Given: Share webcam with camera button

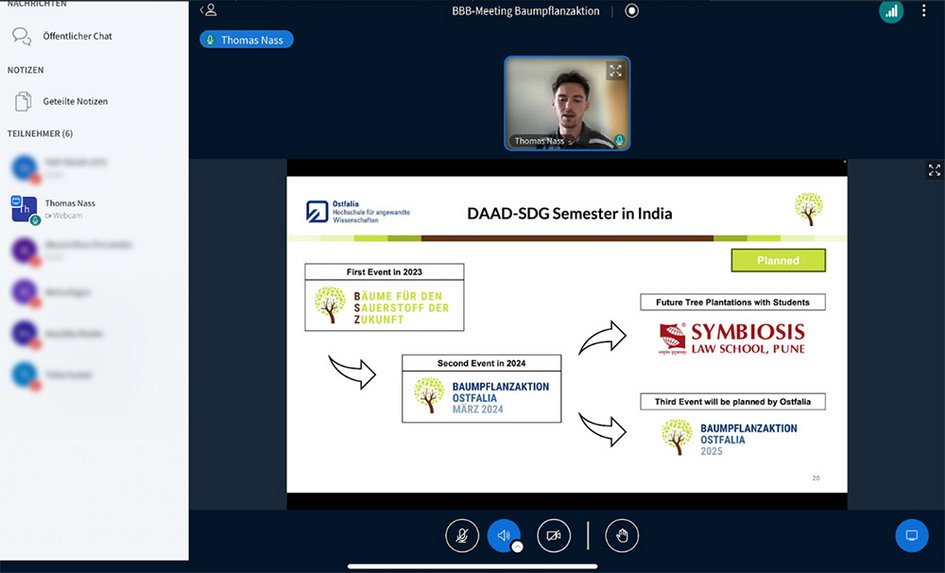Looking at the screenshot, I should coord(554,536).
